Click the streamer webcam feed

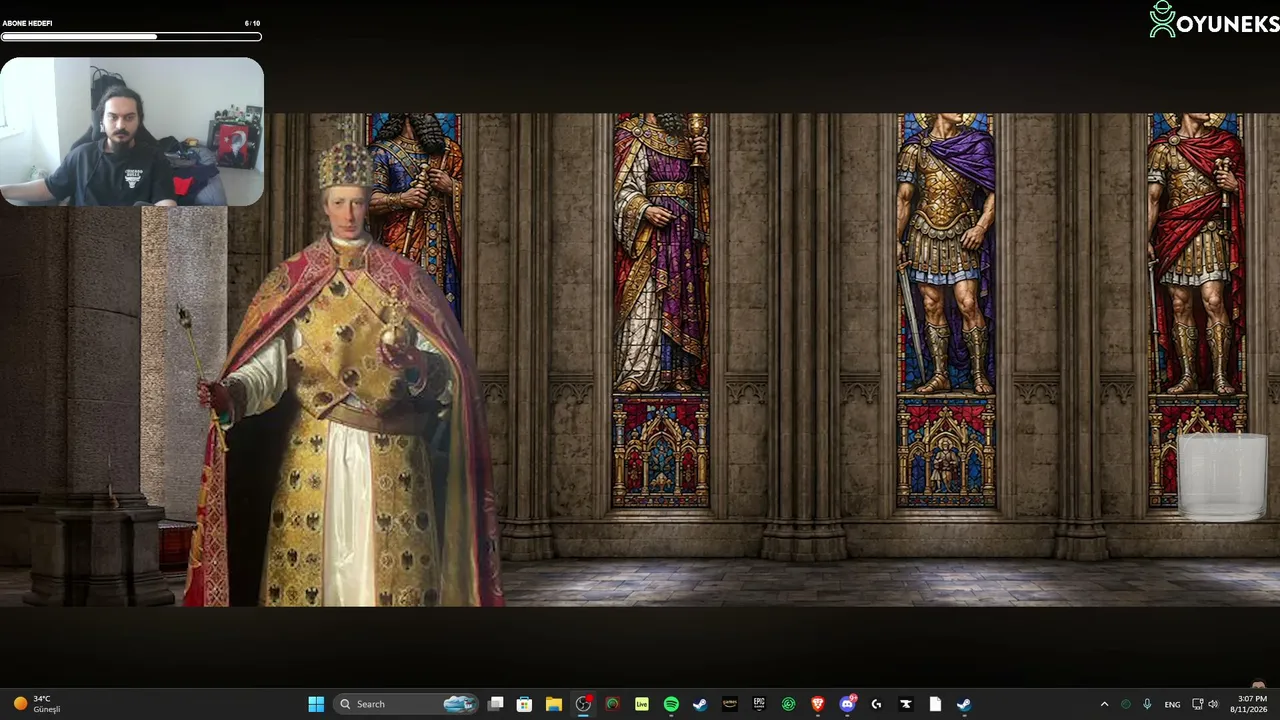coord(132,131)
